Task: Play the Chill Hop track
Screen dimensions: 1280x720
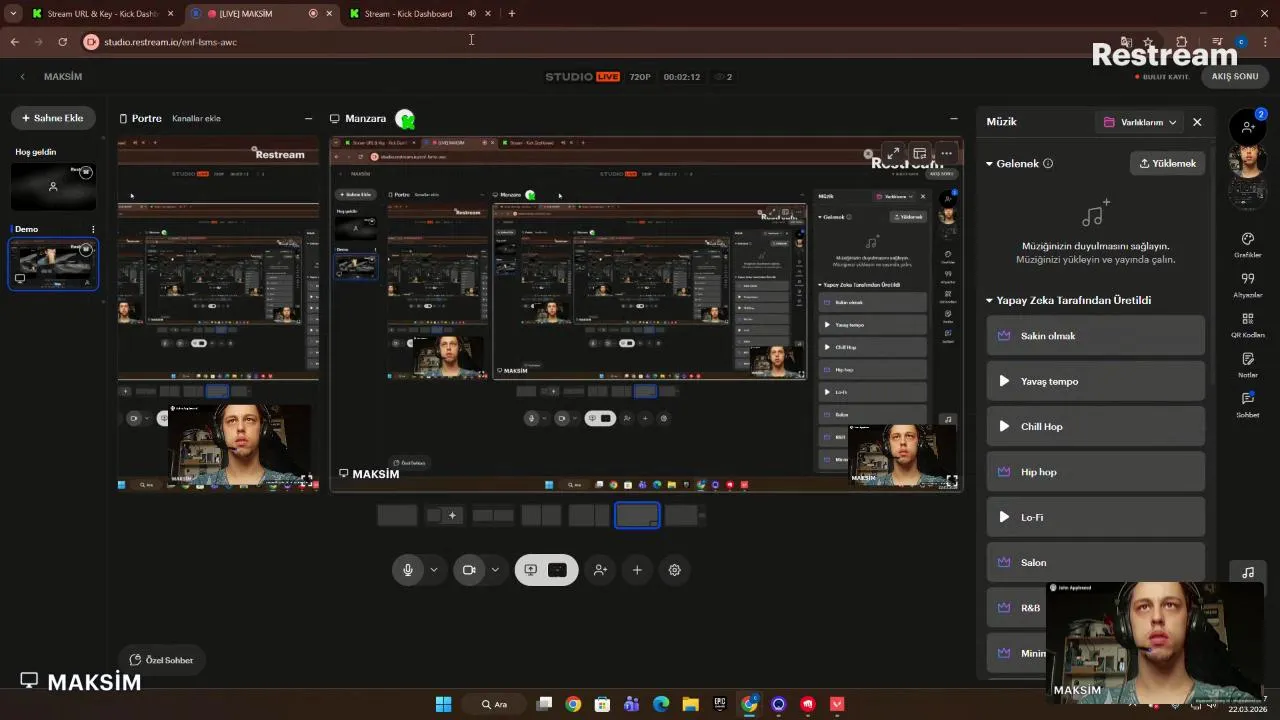Action: (1004, 426)
